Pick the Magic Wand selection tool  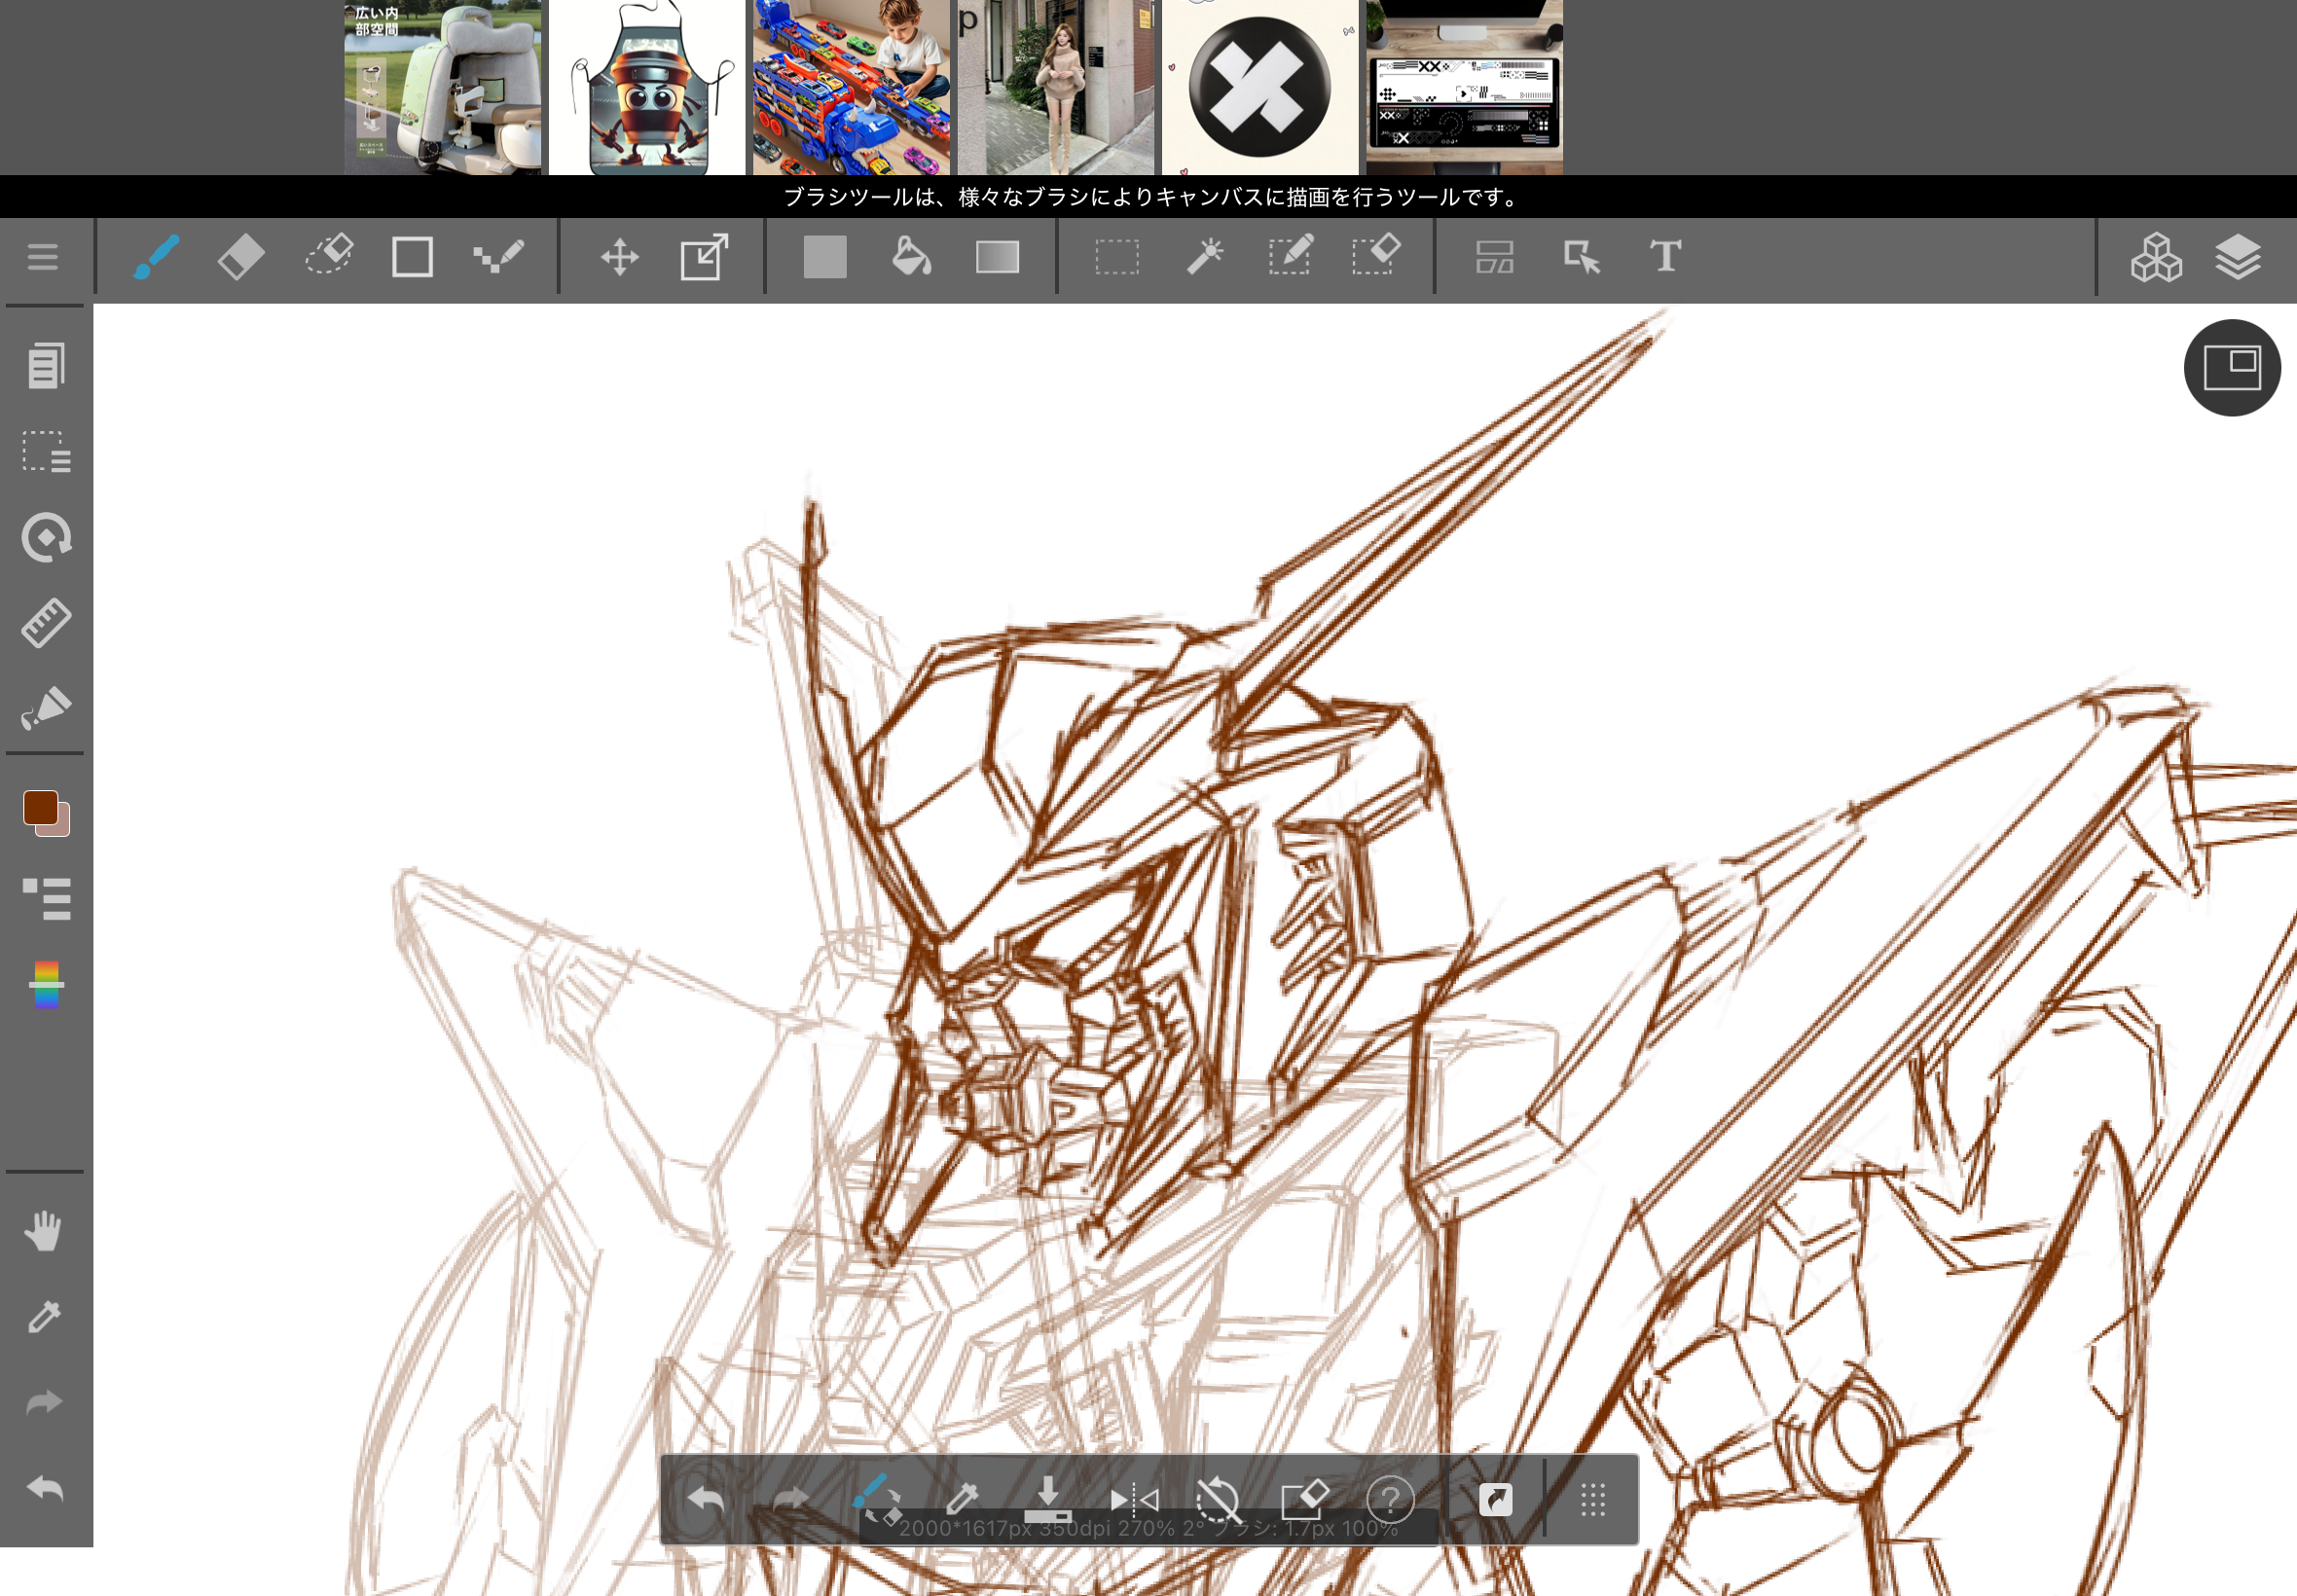tap(1204, 257)
